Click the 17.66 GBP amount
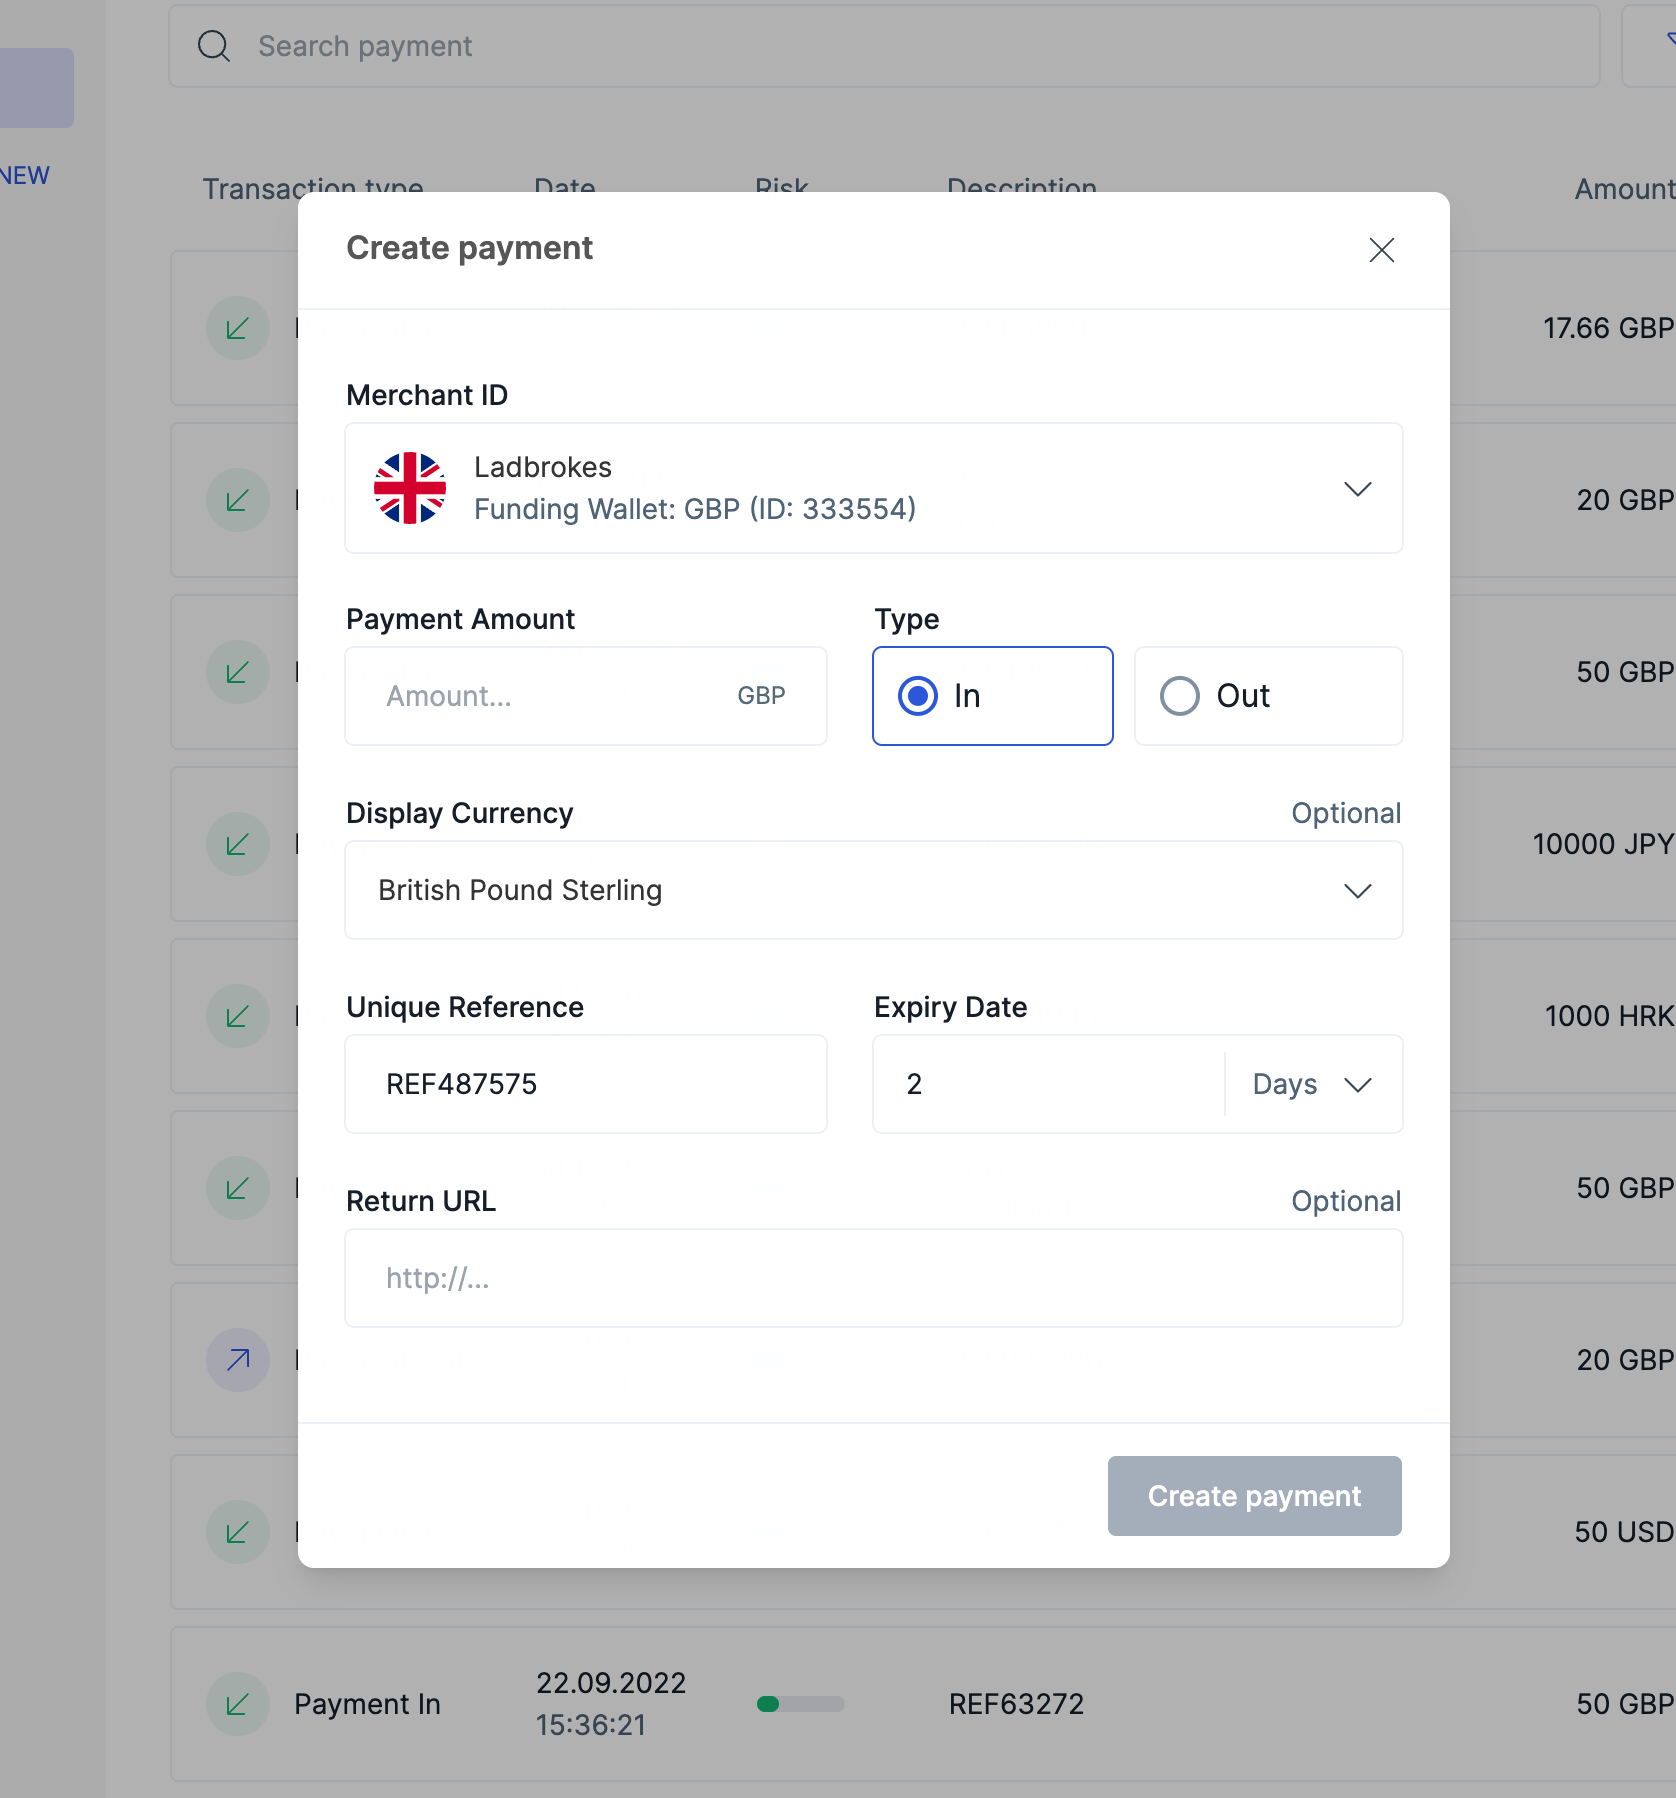Screen dimensions: 1676x1798 pyautogui.click(x=1608, y=328)
